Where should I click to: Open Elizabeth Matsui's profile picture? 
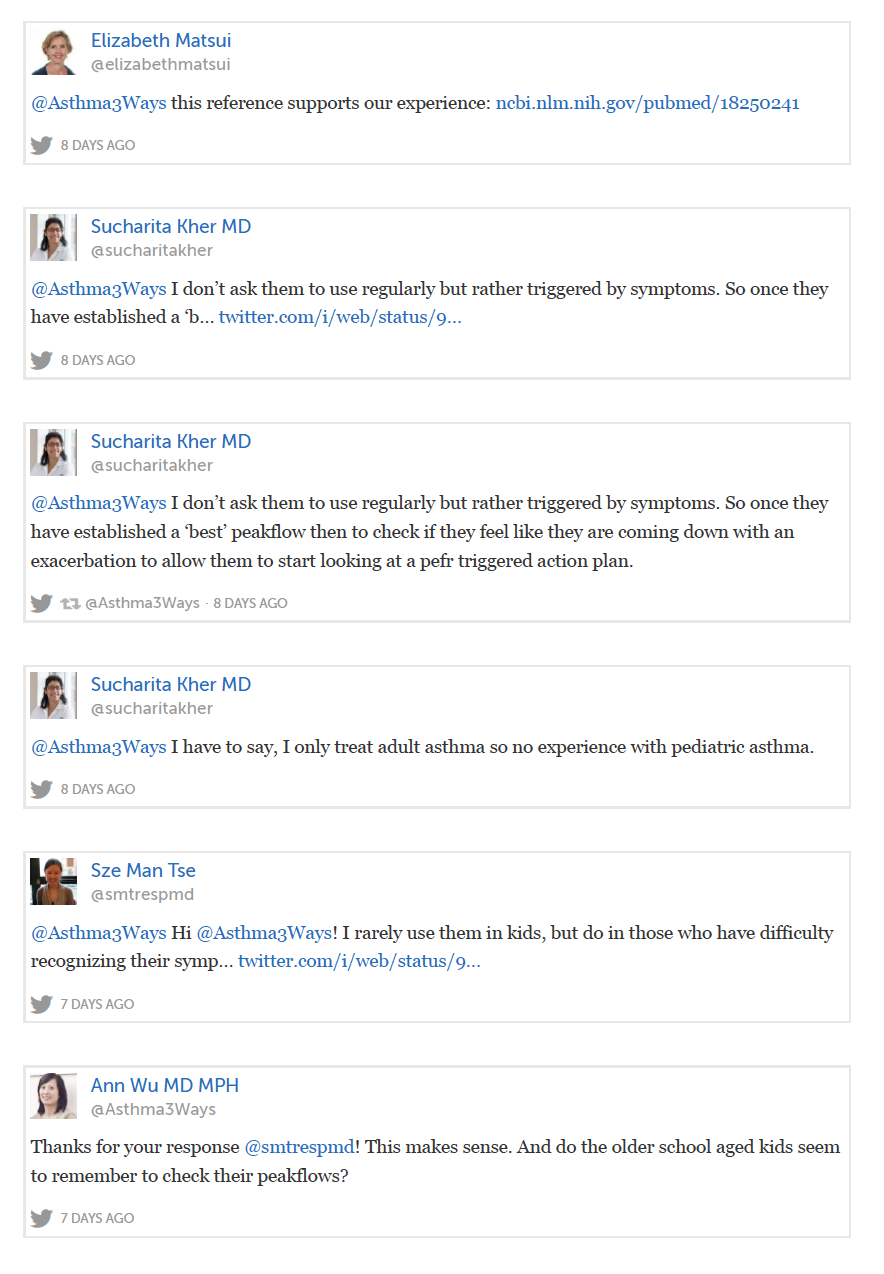(53, 52)
